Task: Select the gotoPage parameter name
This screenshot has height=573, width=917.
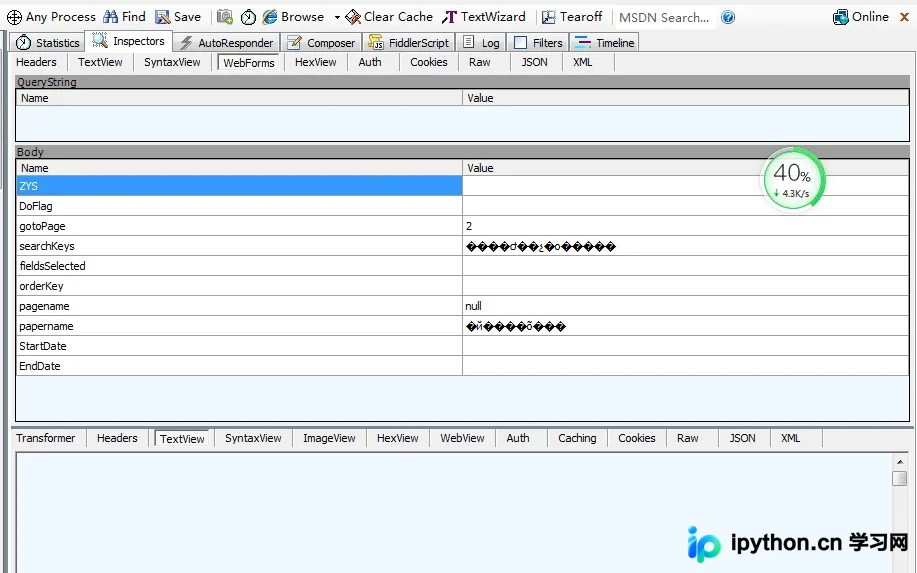Action: [42, 226]
